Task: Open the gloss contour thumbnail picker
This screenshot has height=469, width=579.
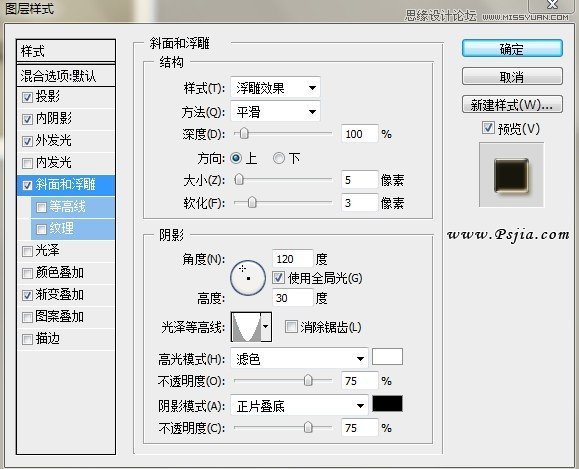Action: pyautogui.click(x=246, y=327)
